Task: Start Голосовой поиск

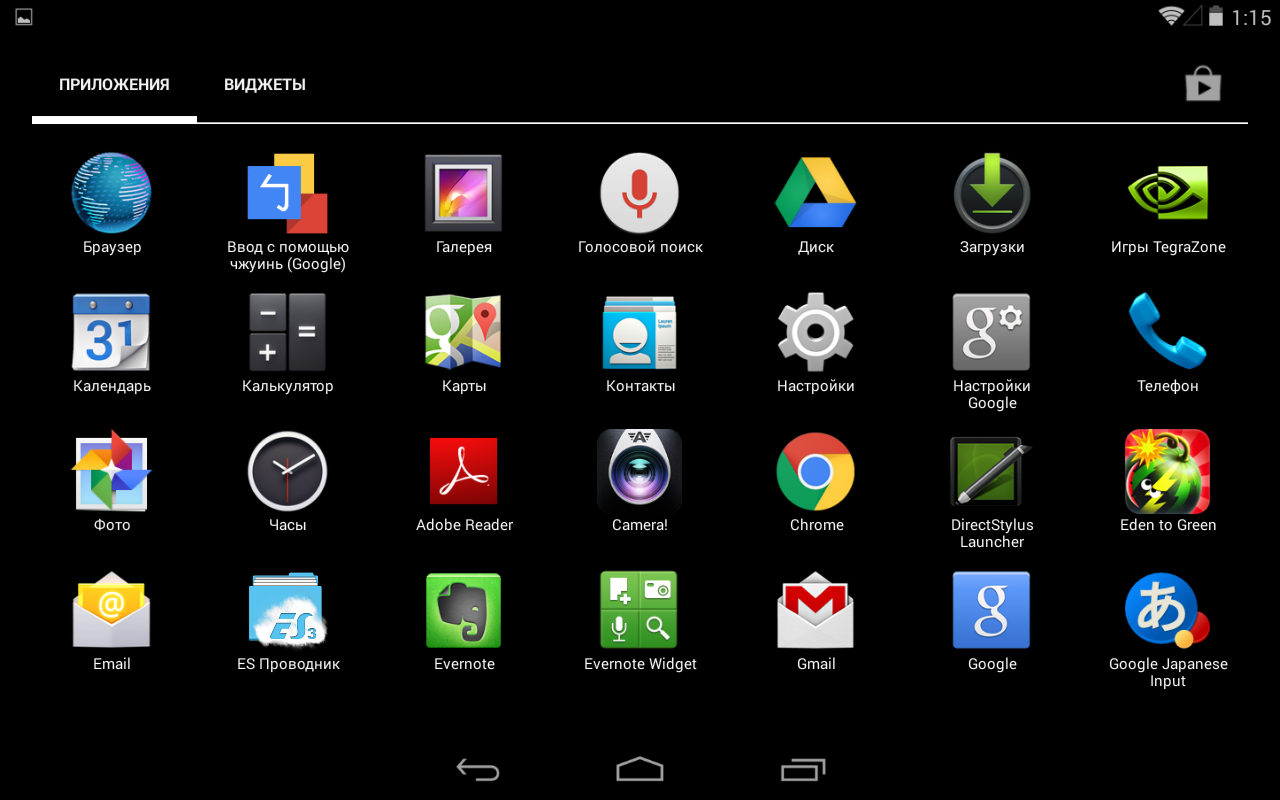Action: [x=640, y=193]
